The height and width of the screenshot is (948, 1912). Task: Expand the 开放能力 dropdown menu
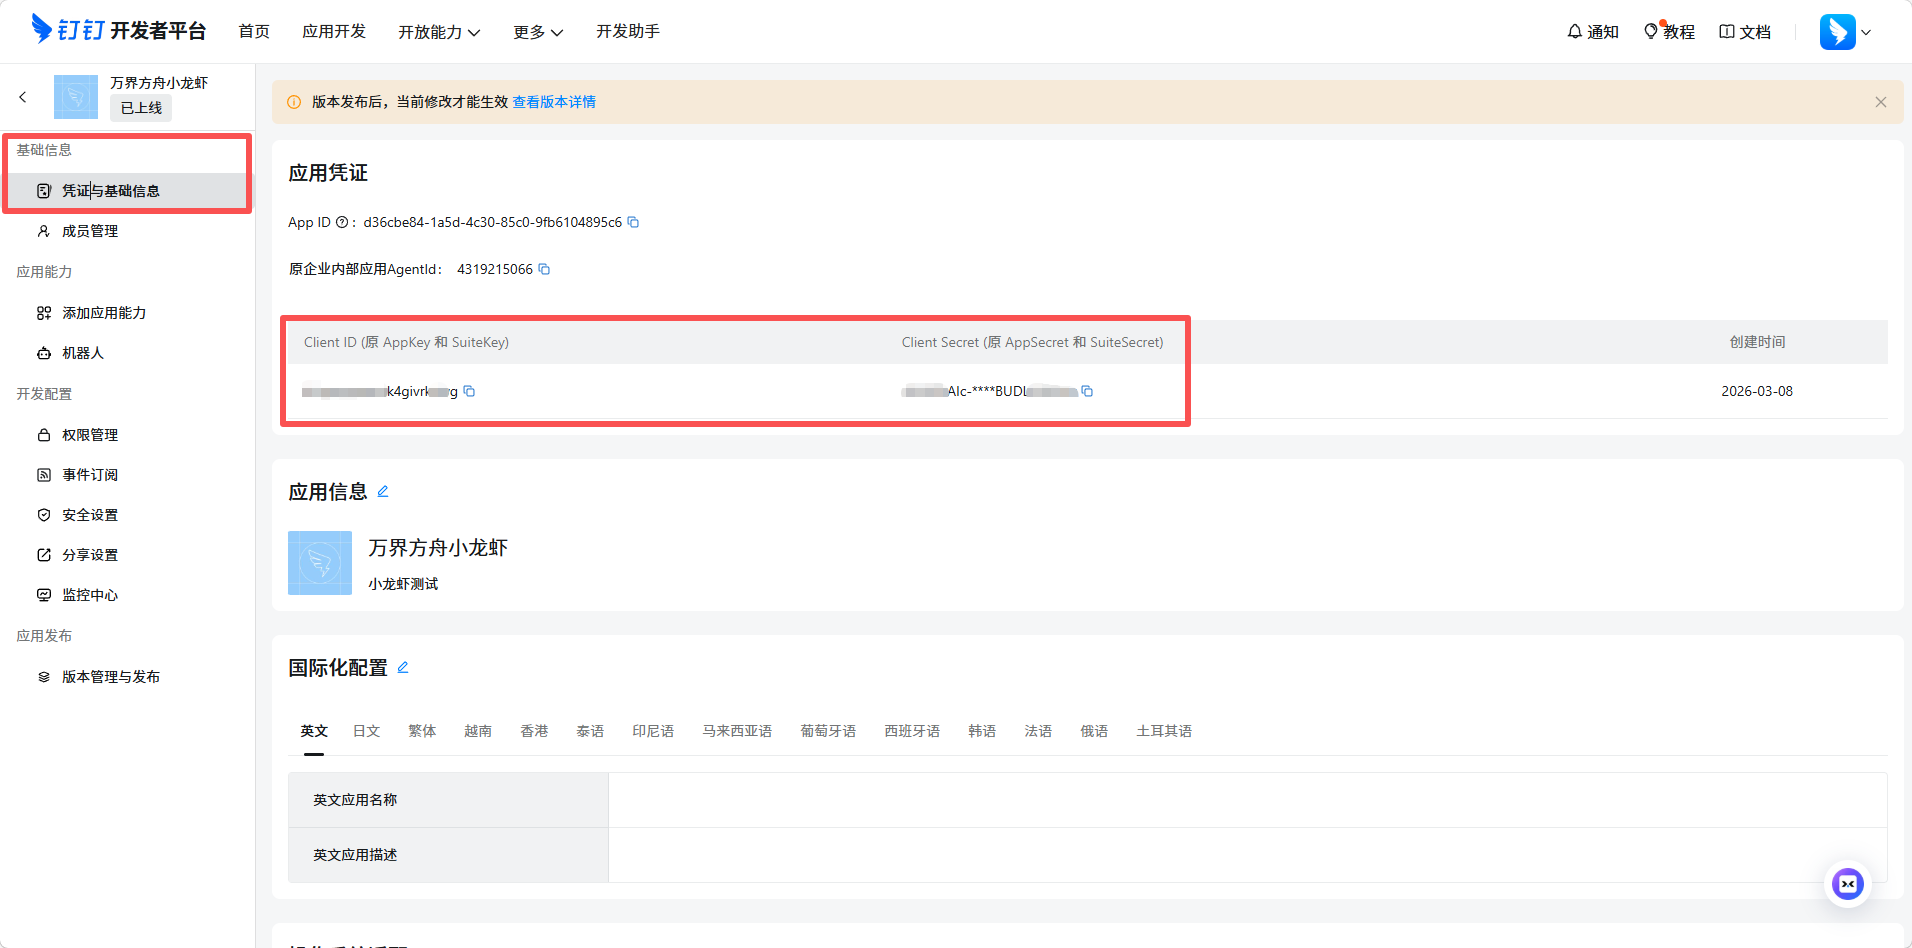point(439,32)
